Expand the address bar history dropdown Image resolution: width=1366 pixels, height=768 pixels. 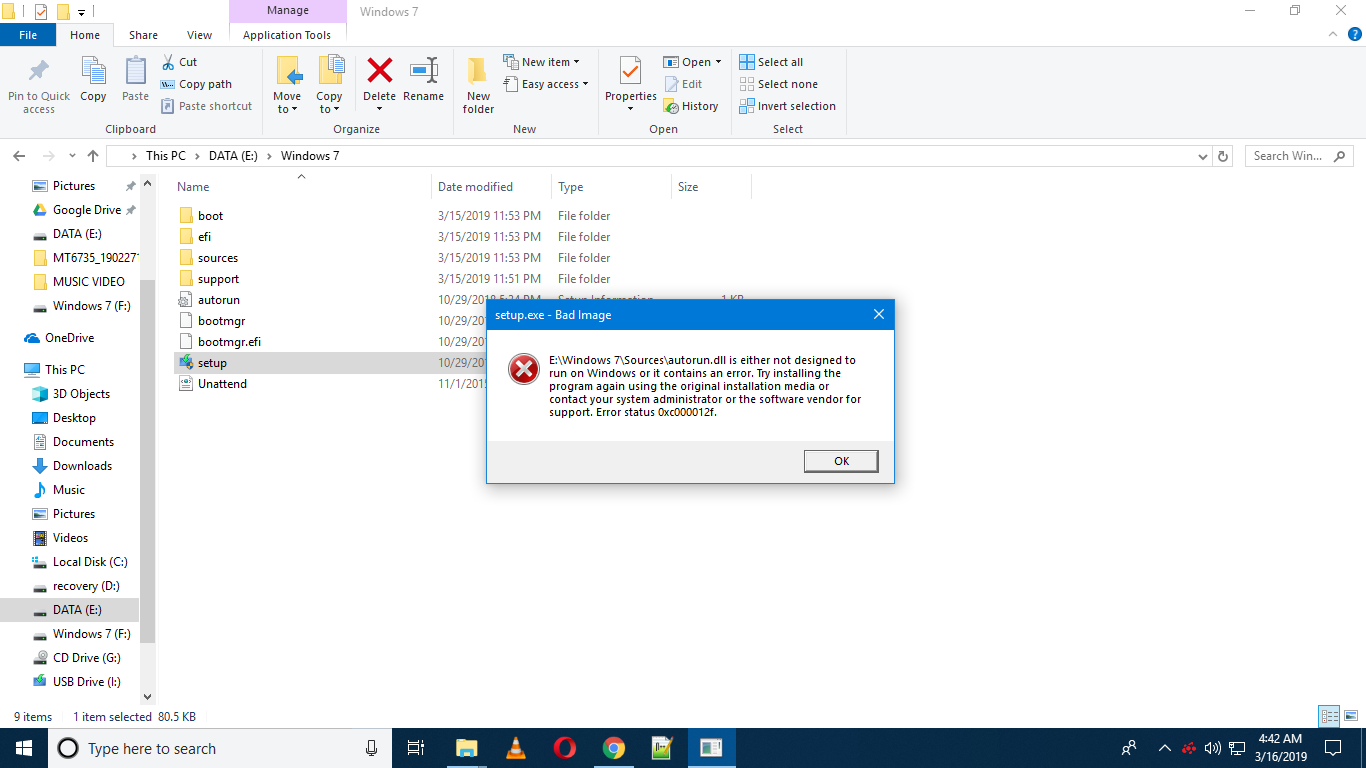pos(1202,156)
